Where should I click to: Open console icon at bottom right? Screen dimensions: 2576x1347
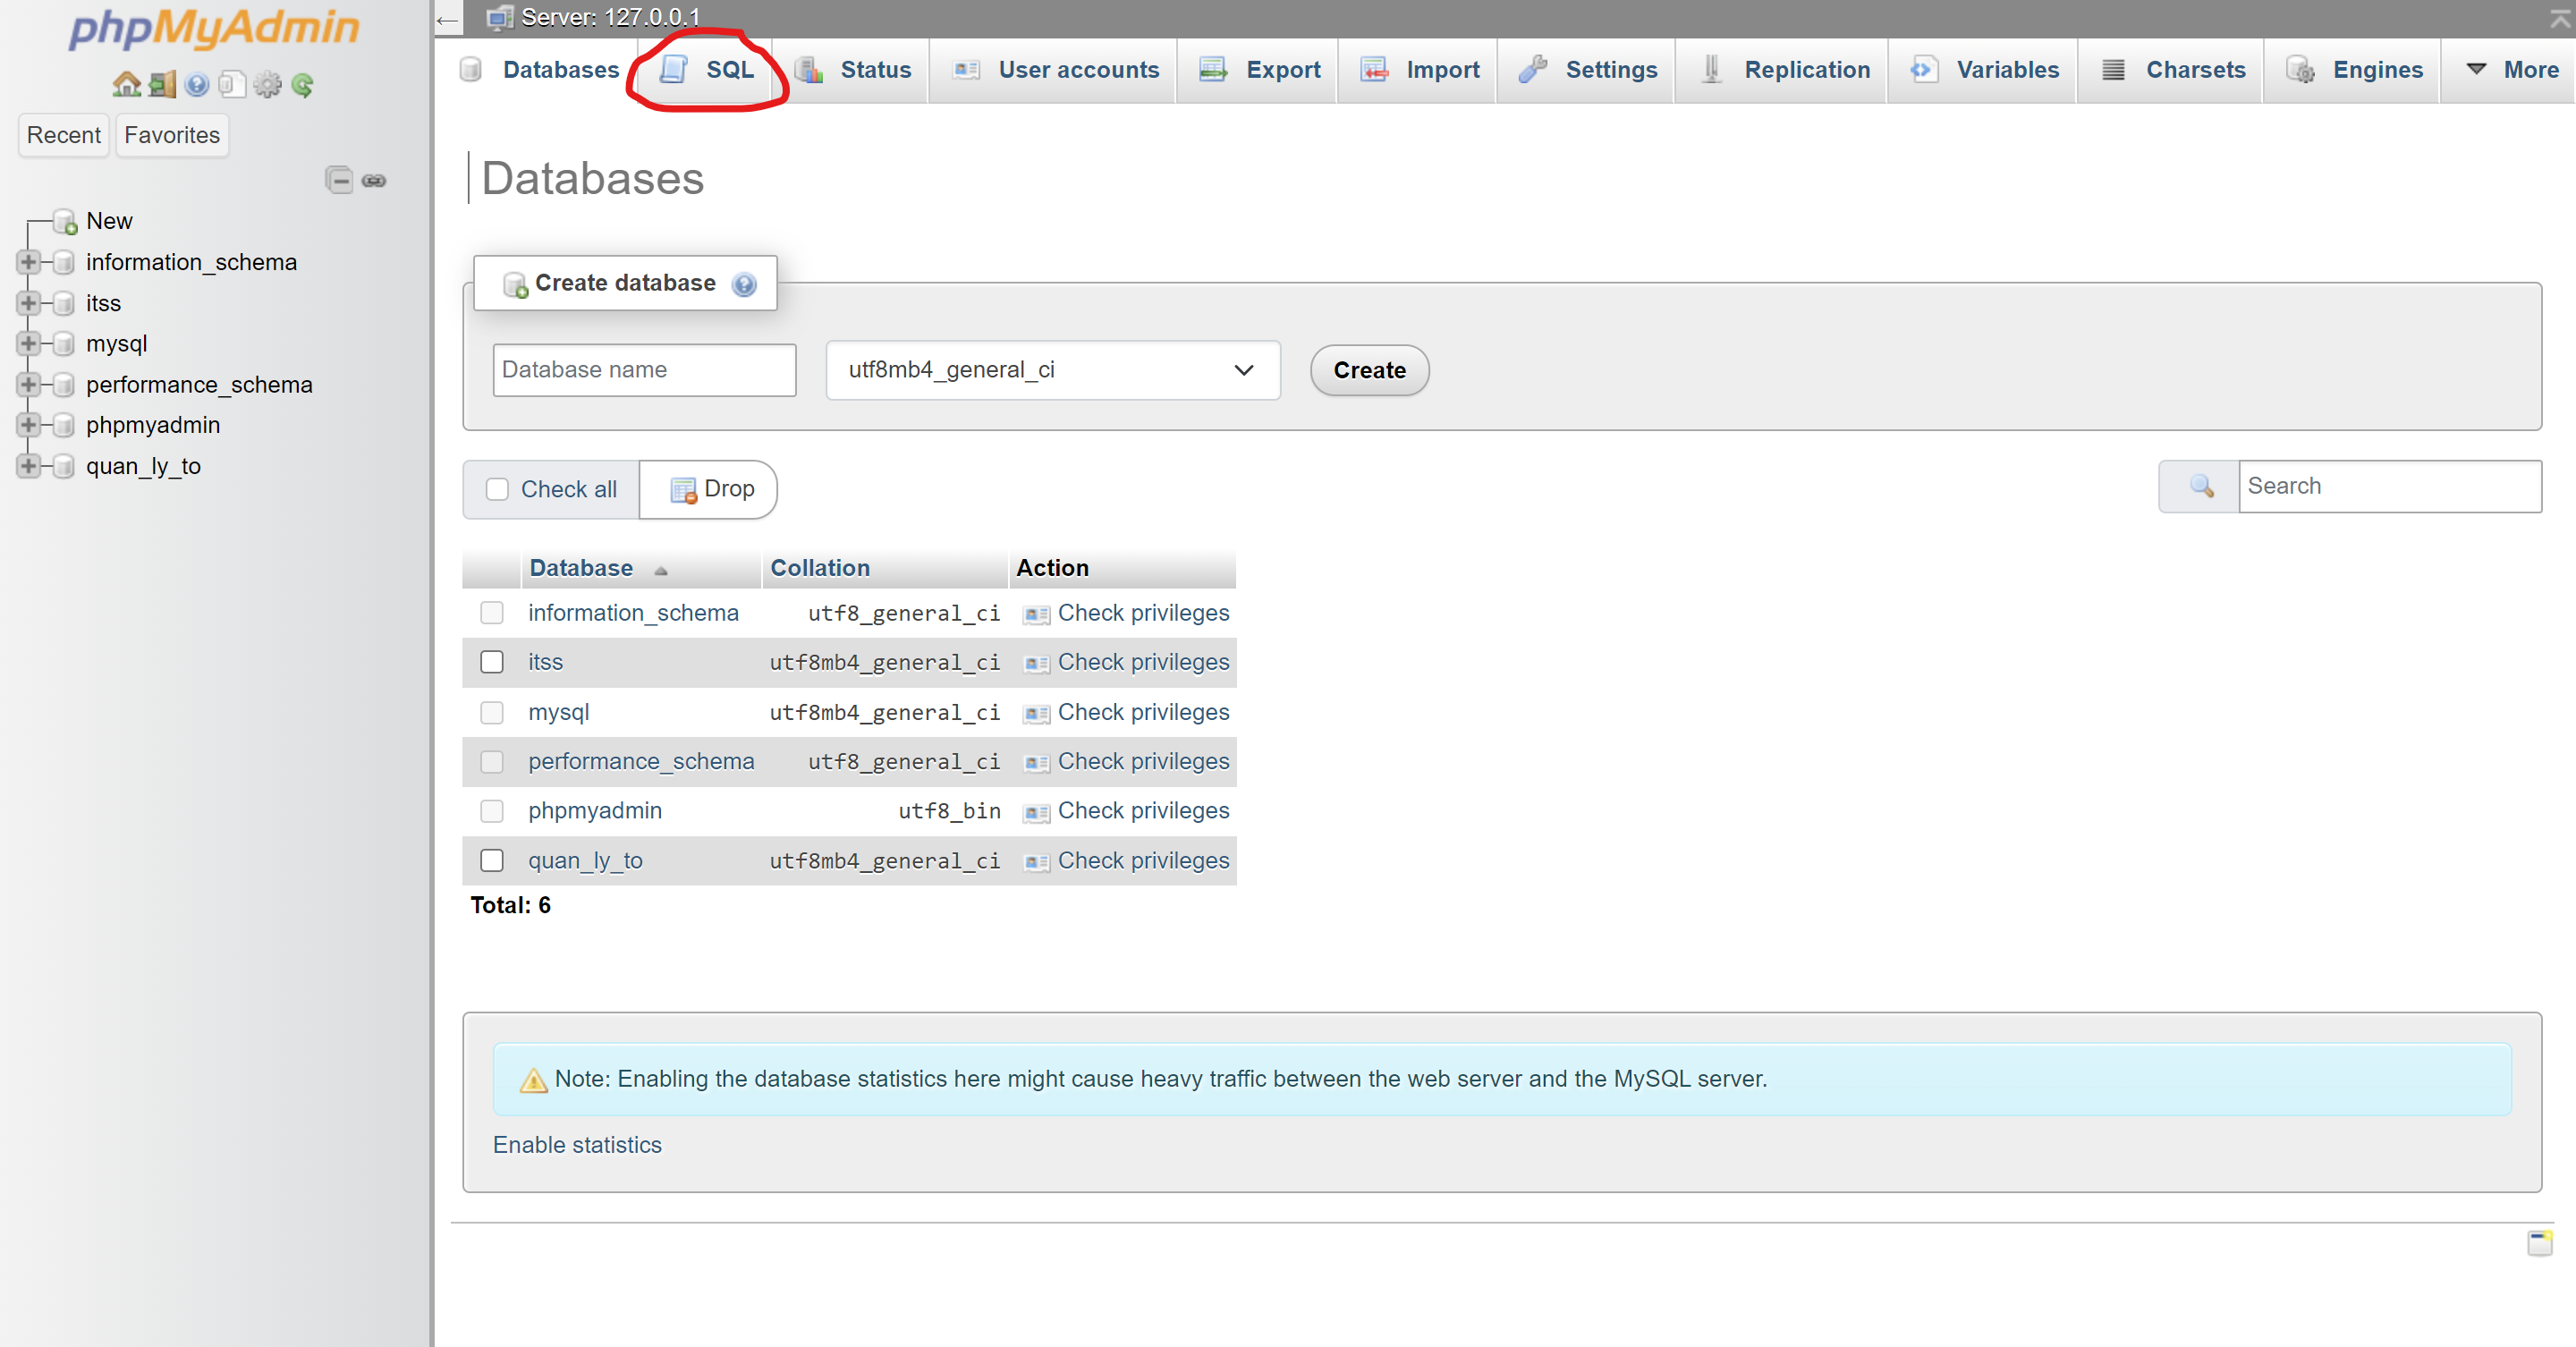[2539, 1243]
